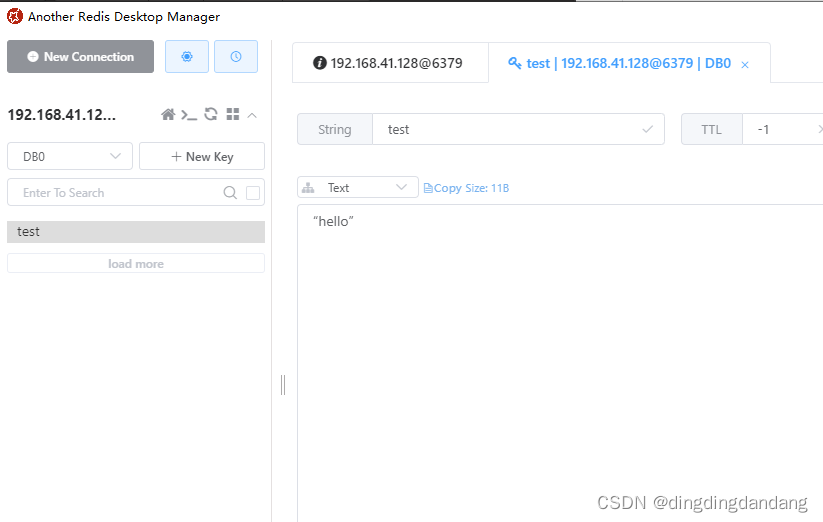Open the Text format dropdown
Screen dimensions: 823x522
358,187
